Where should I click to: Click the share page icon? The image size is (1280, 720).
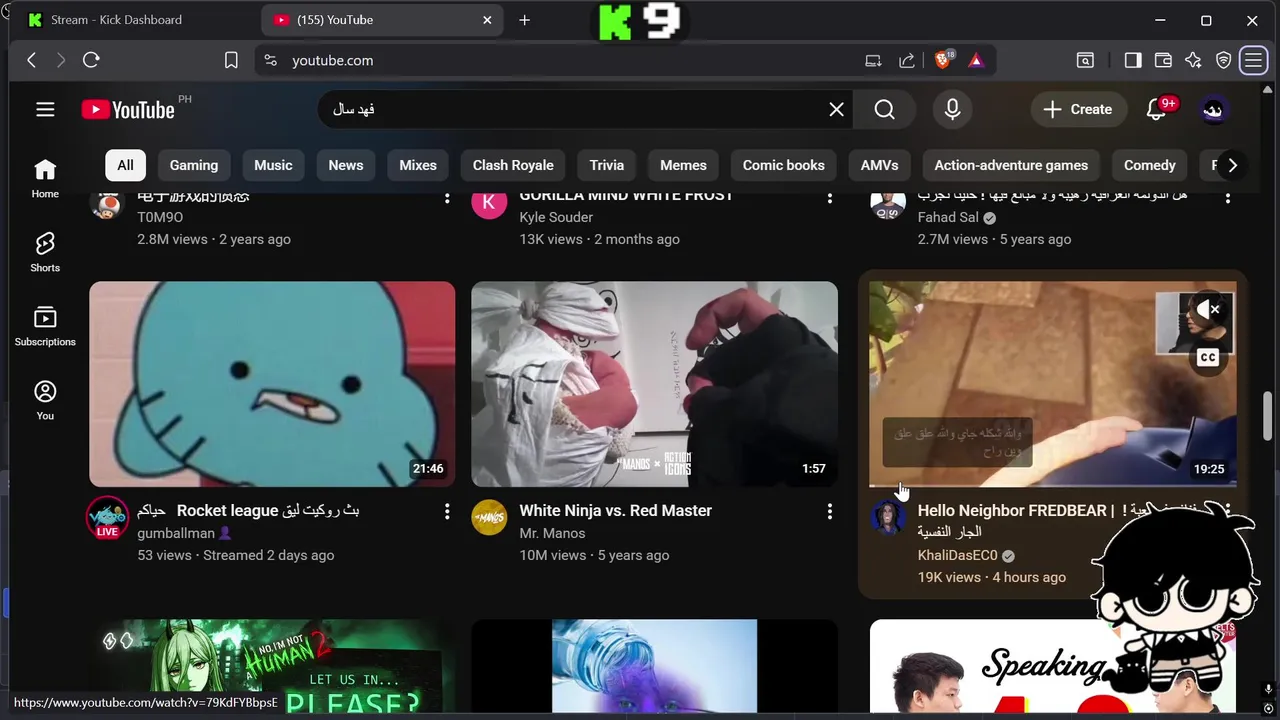click(907, 61)
